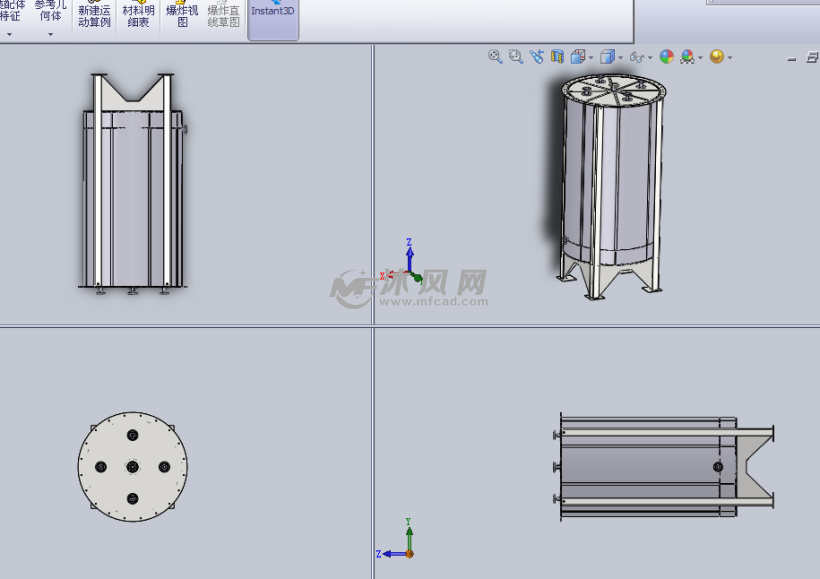Open the Apply Scene sphere icon

tap(687, 57)
